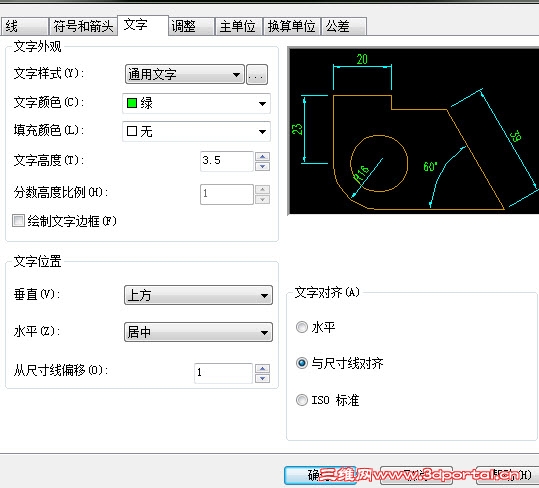Click the dimension preview image
This screenshot has width=539, height=488.
pos(414,131)
